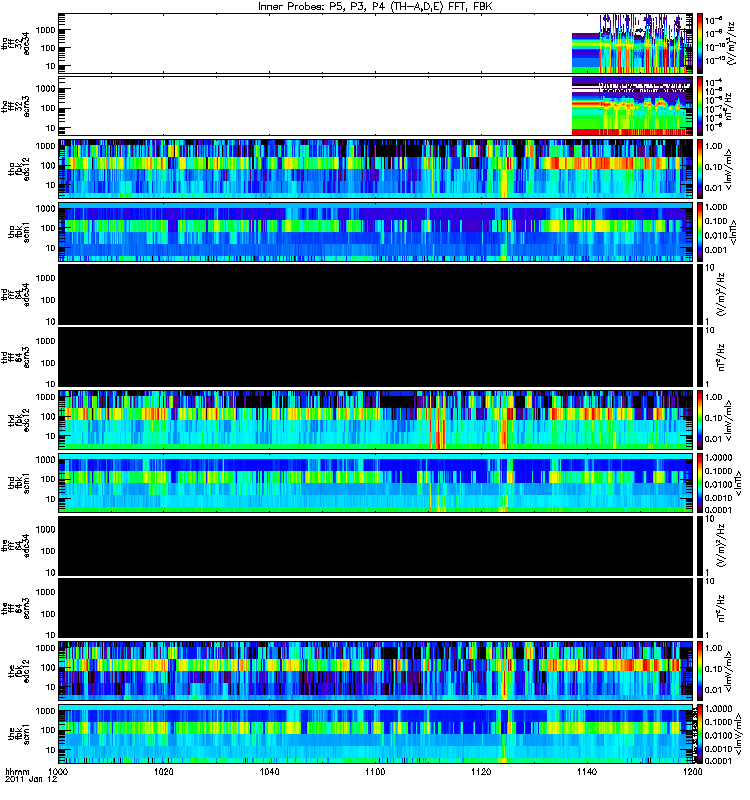Click the '<|mV/m|>' unit label of the fbk edc12

click(729, 671)
